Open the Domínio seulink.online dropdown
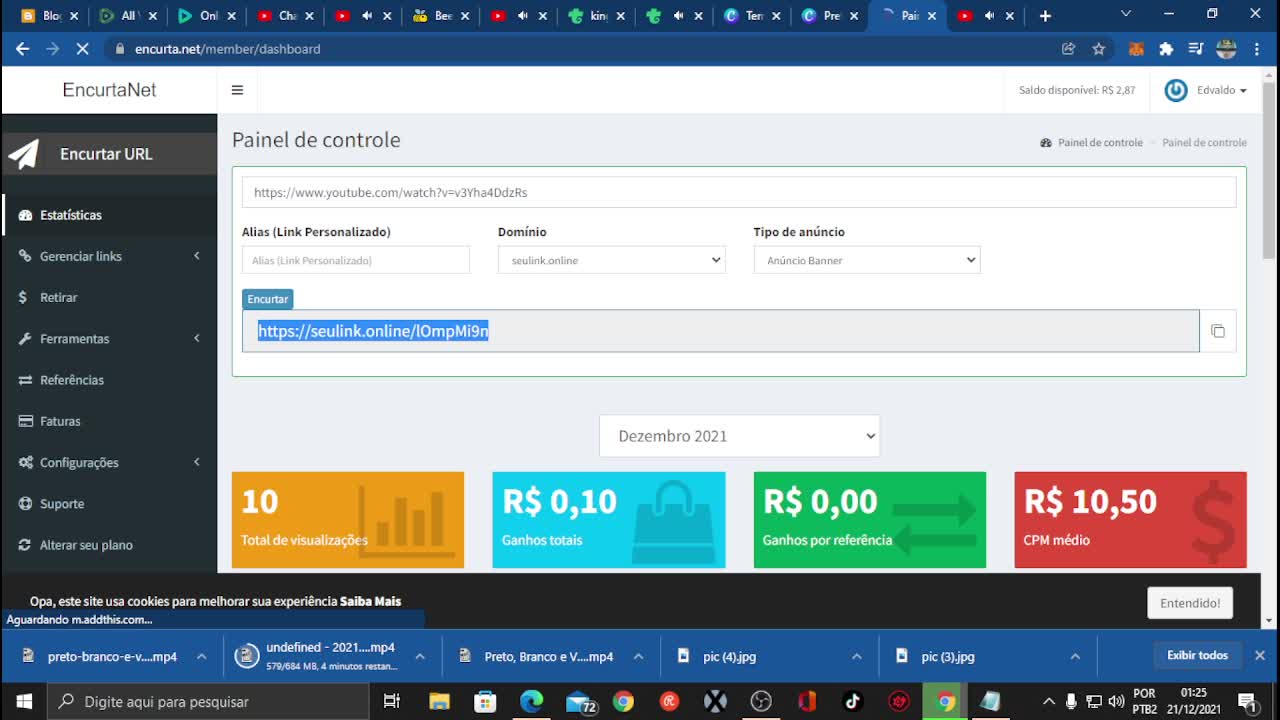This screenshot has height=720, width=1280. point(611,260)
